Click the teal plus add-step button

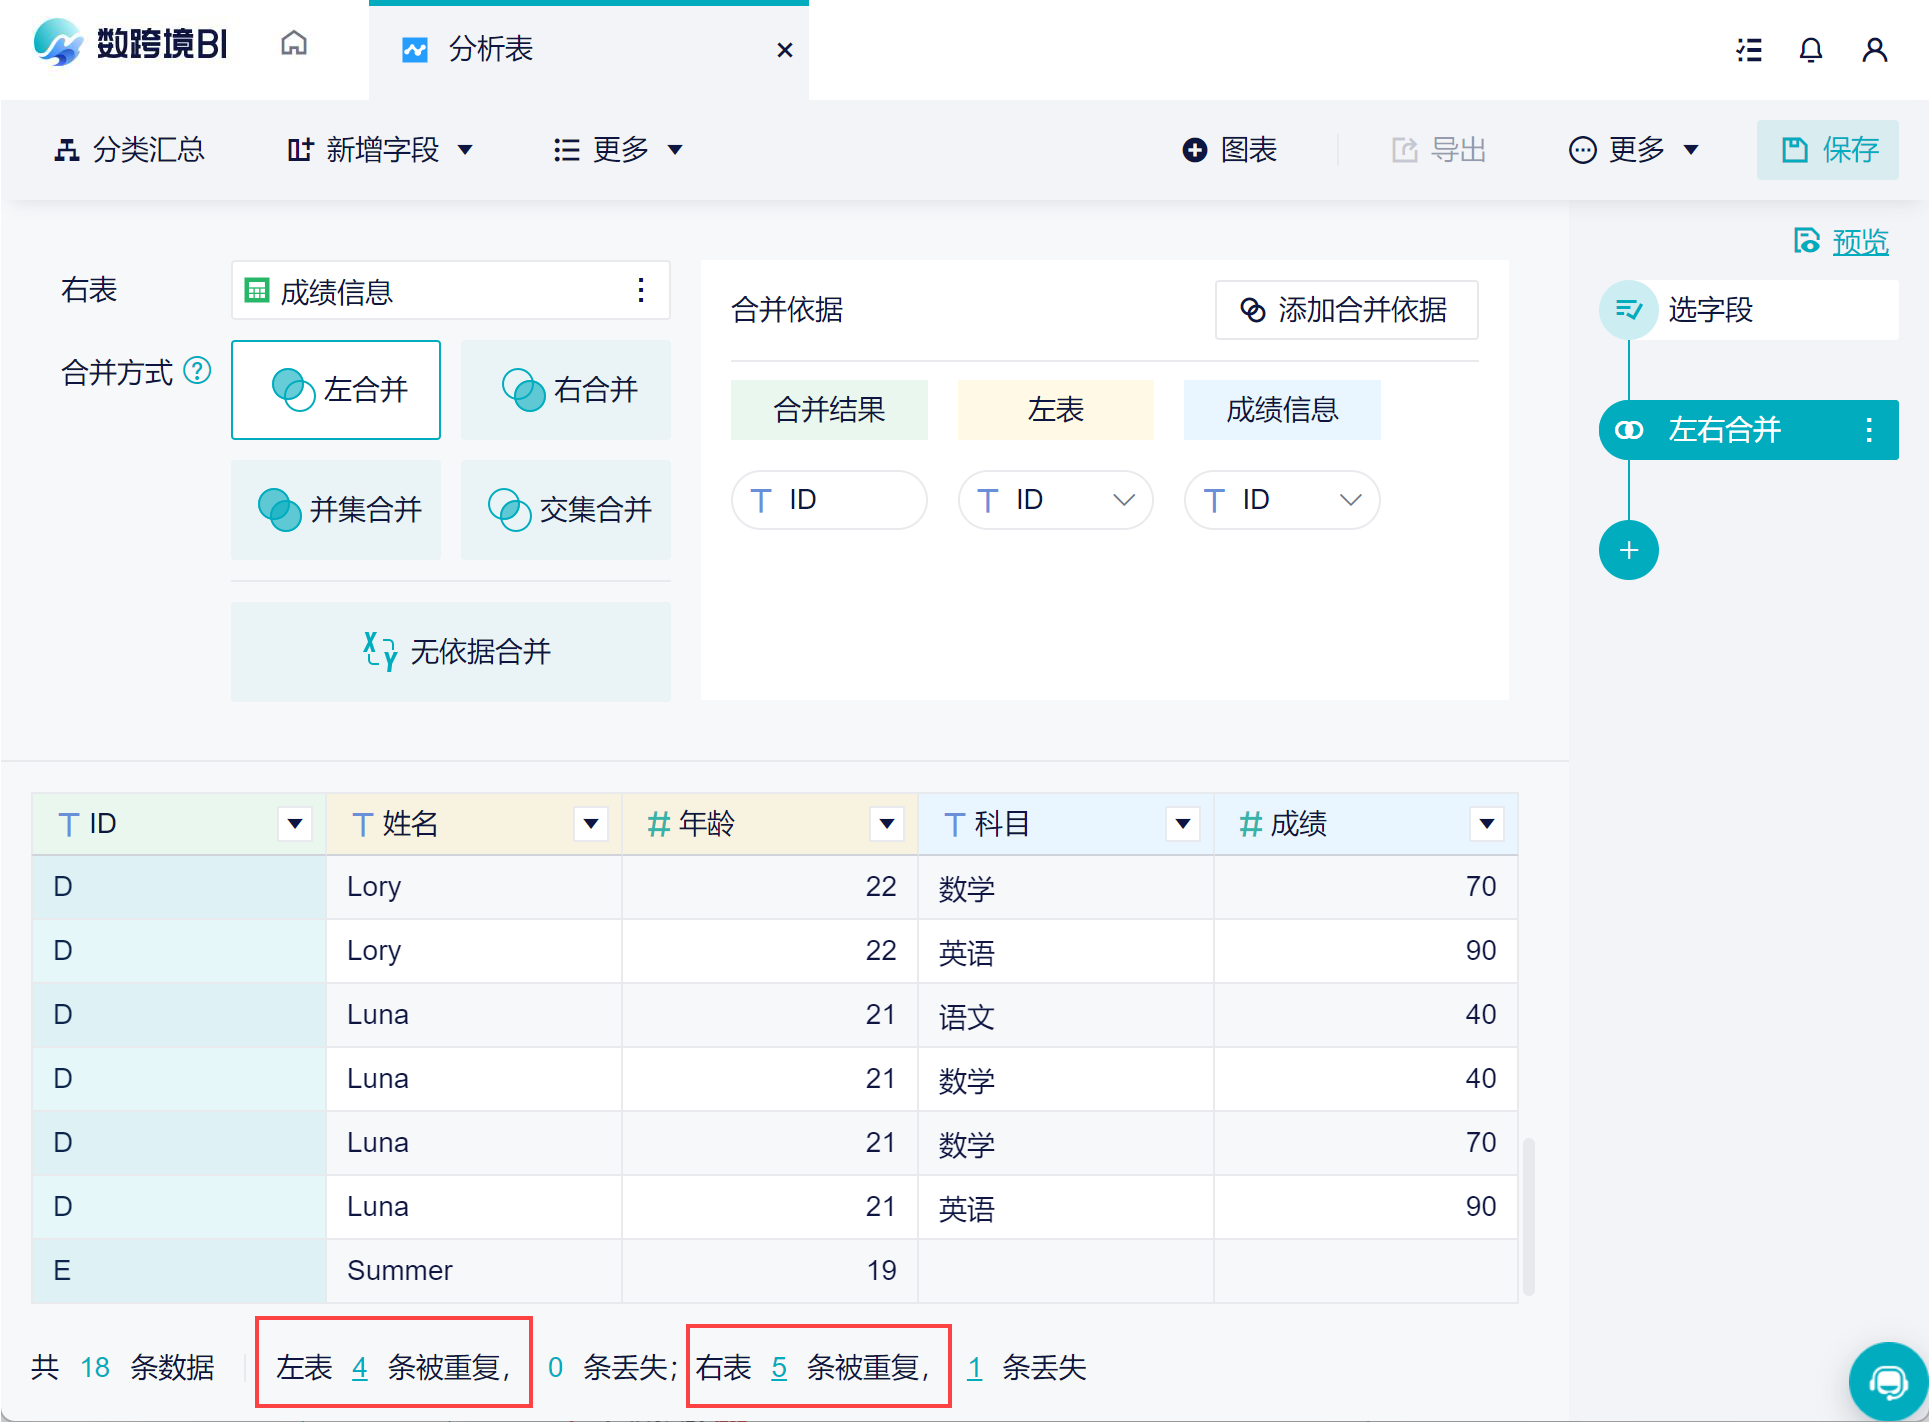tap(1628, 550)
